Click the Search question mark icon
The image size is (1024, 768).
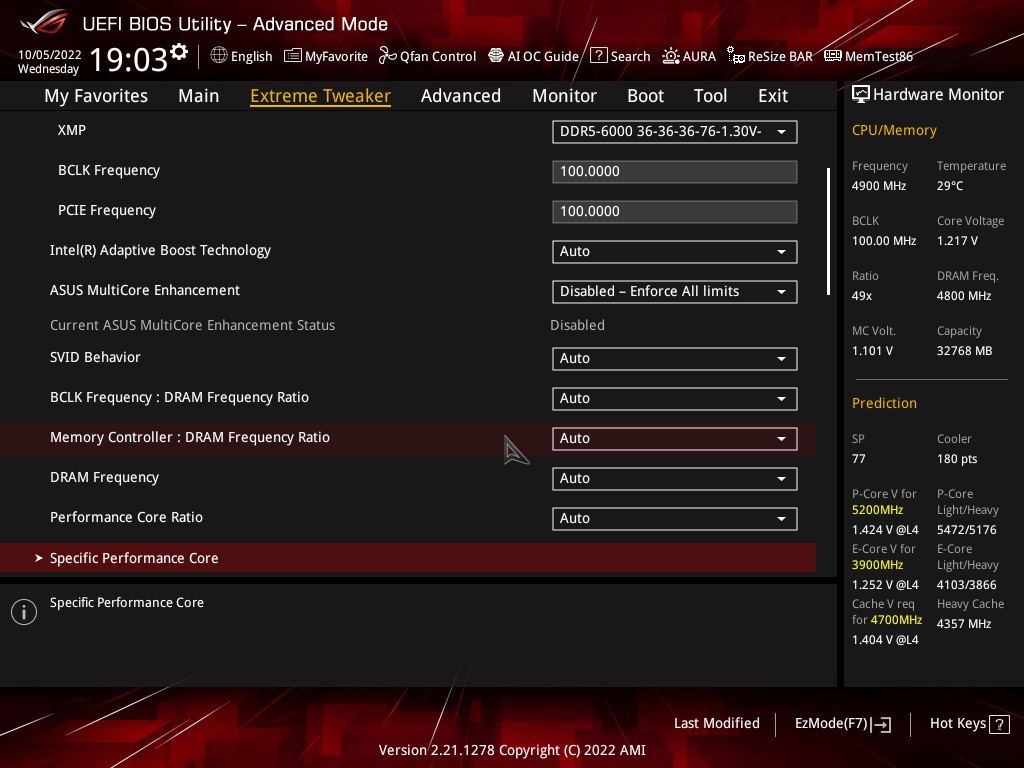(x=598, y=55)
